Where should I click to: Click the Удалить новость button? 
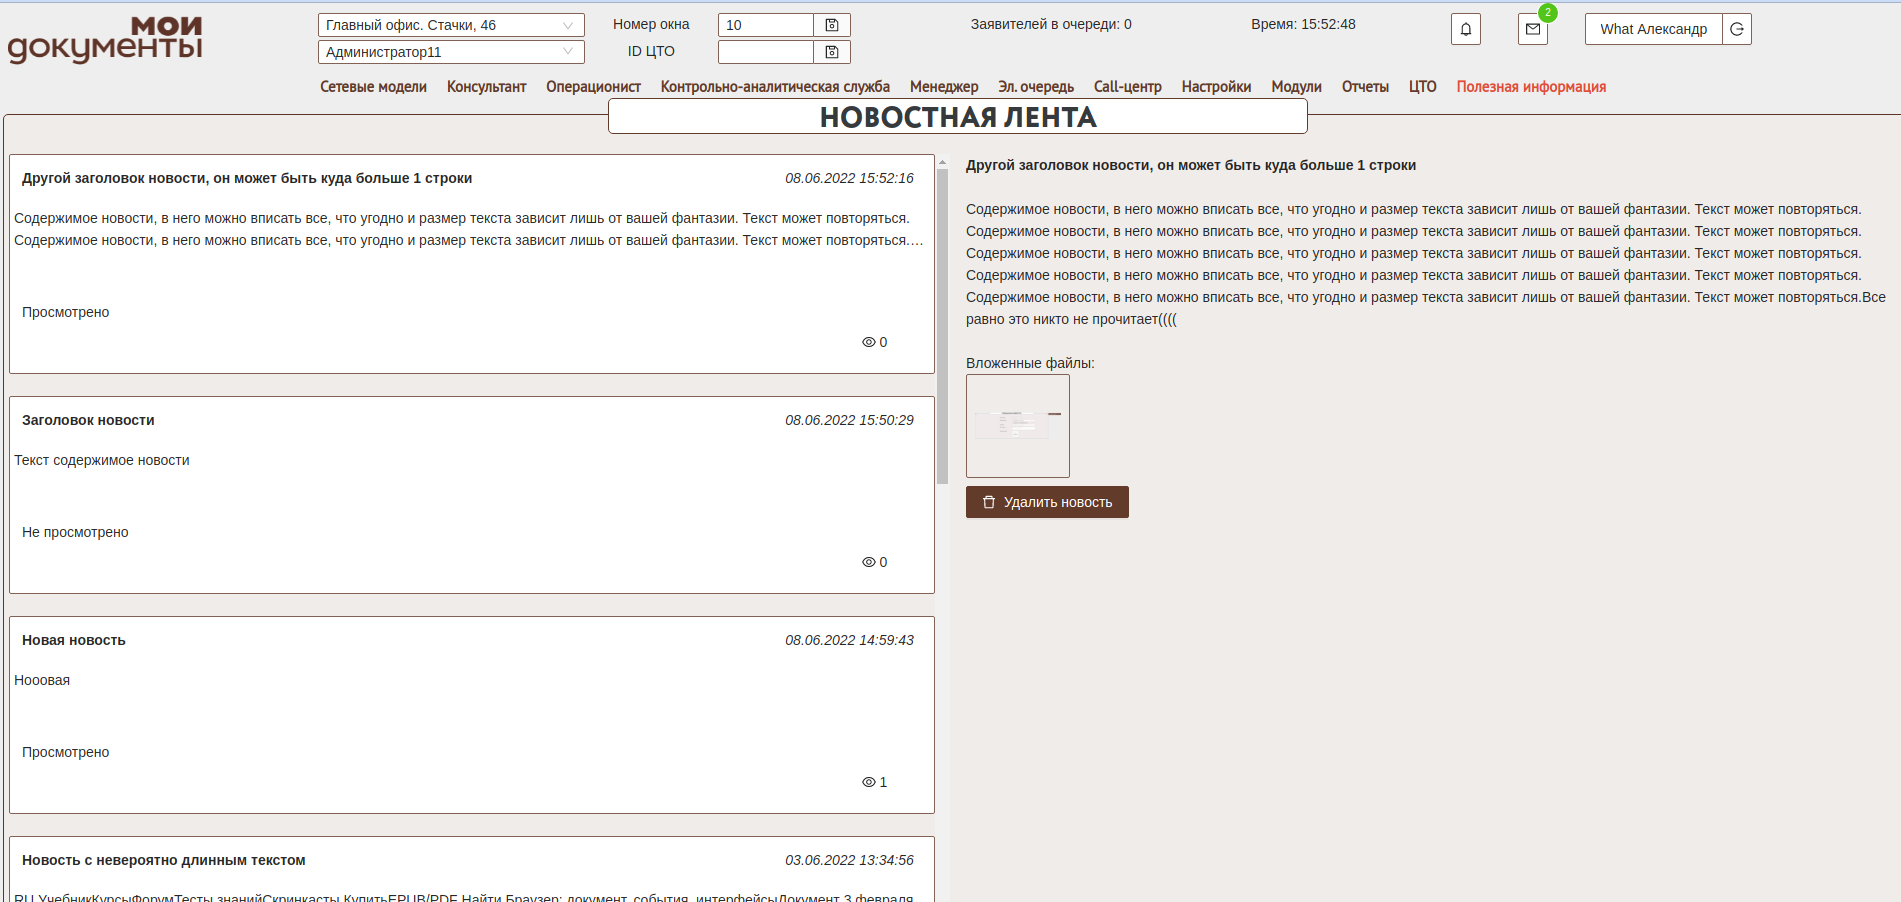coord(1047,502)
